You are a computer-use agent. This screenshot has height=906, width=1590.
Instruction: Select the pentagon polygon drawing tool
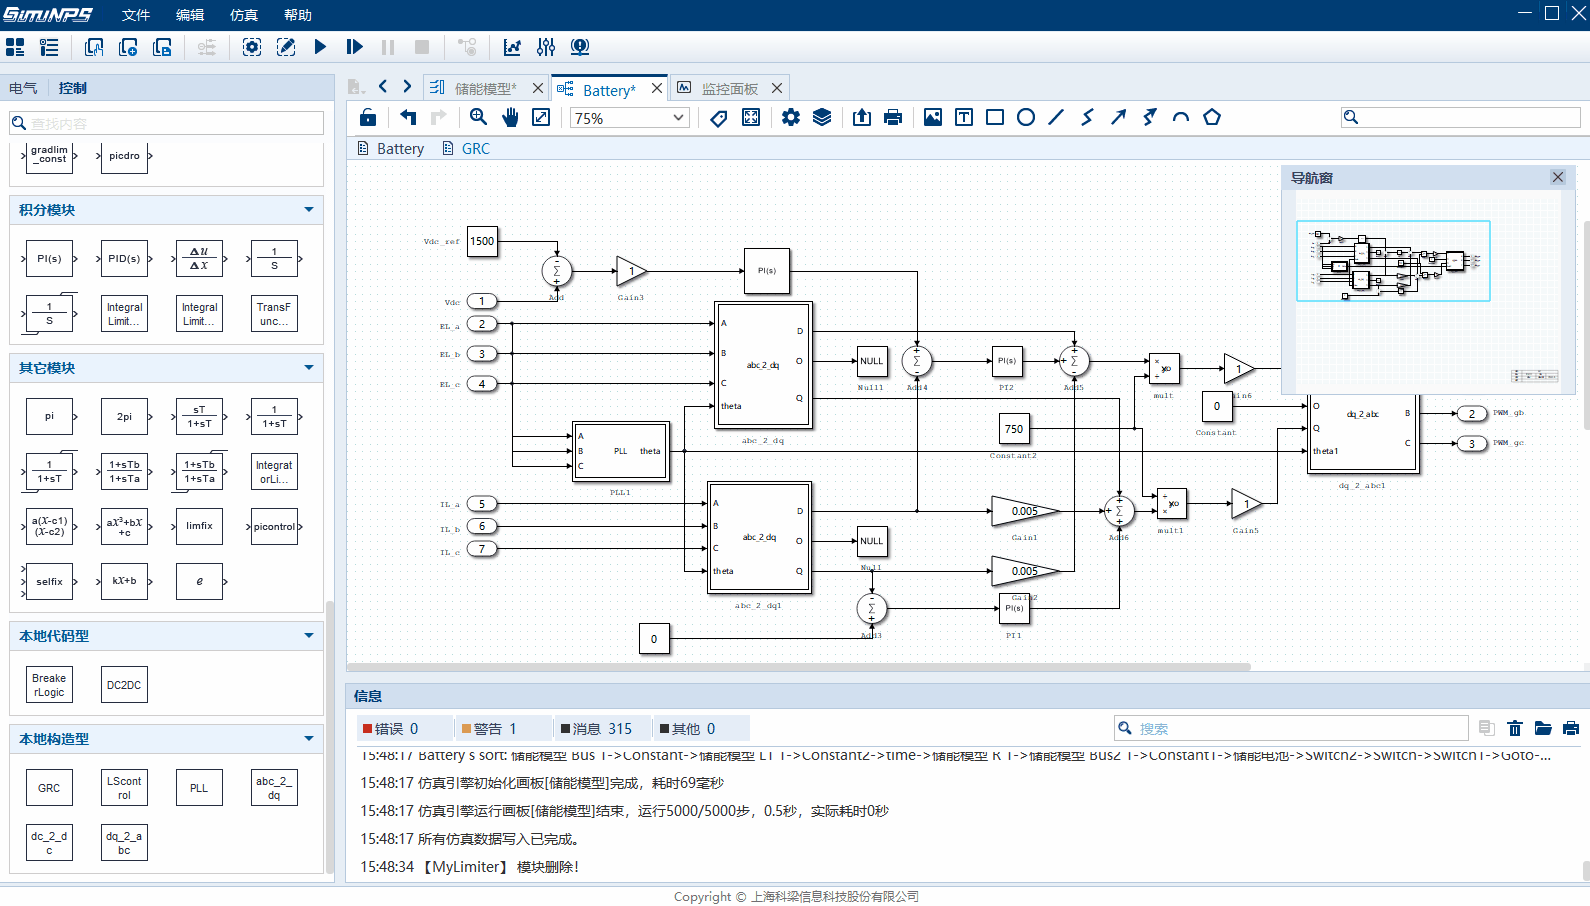coord(1212,117)
